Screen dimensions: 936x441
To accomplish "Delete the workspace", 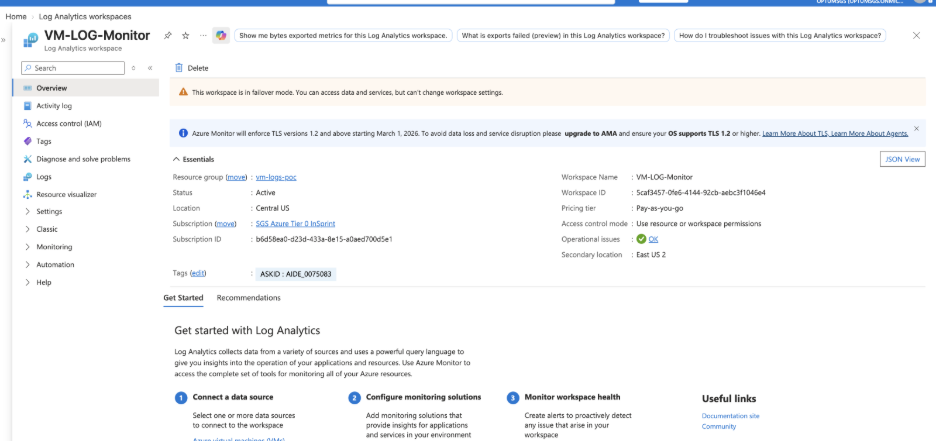I will click(x=192, y=68).
